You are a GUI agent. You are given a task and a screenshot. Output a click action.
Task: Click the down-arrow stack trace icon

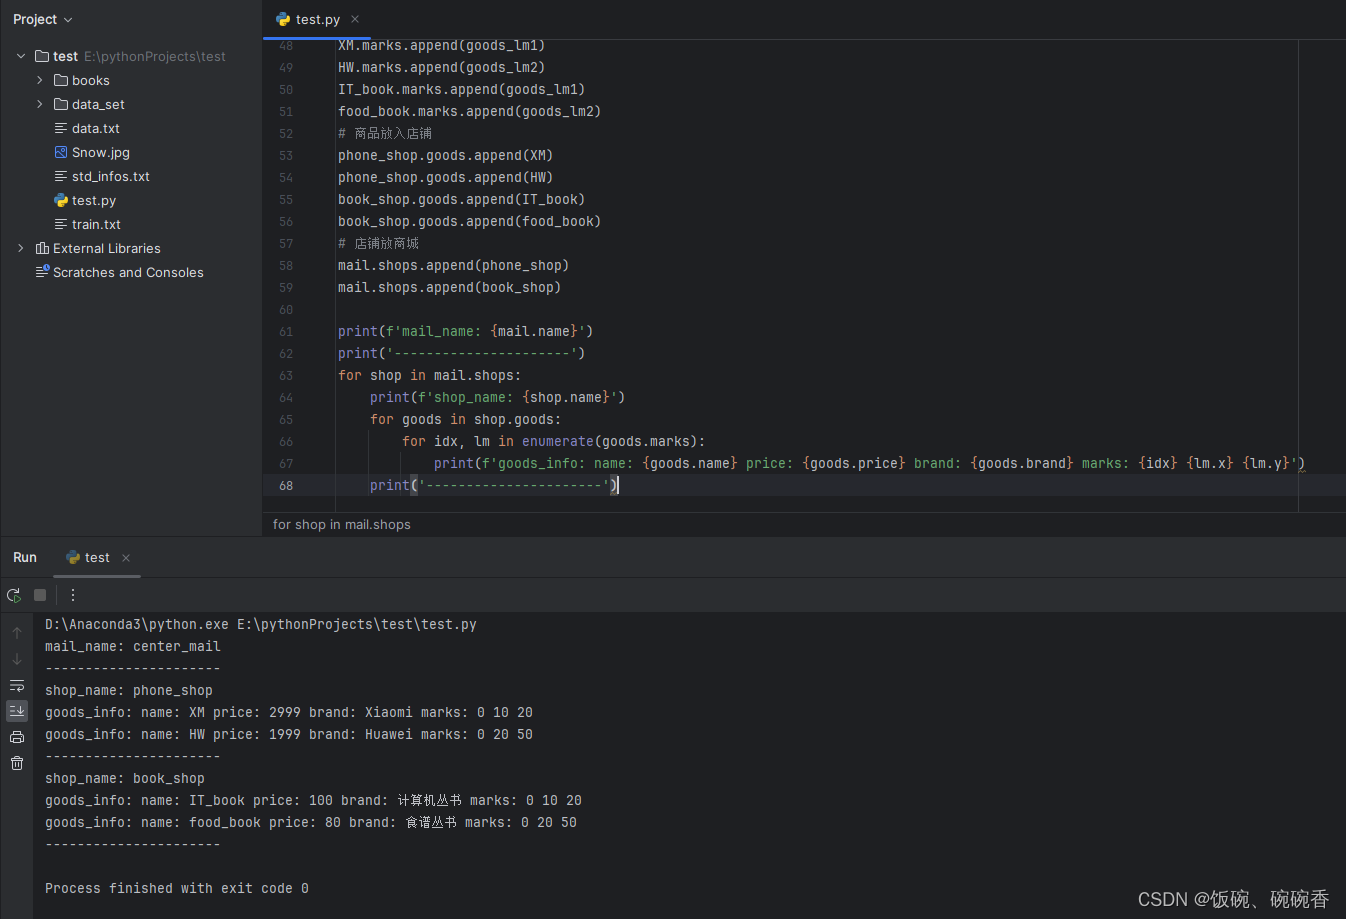[17, 659]
